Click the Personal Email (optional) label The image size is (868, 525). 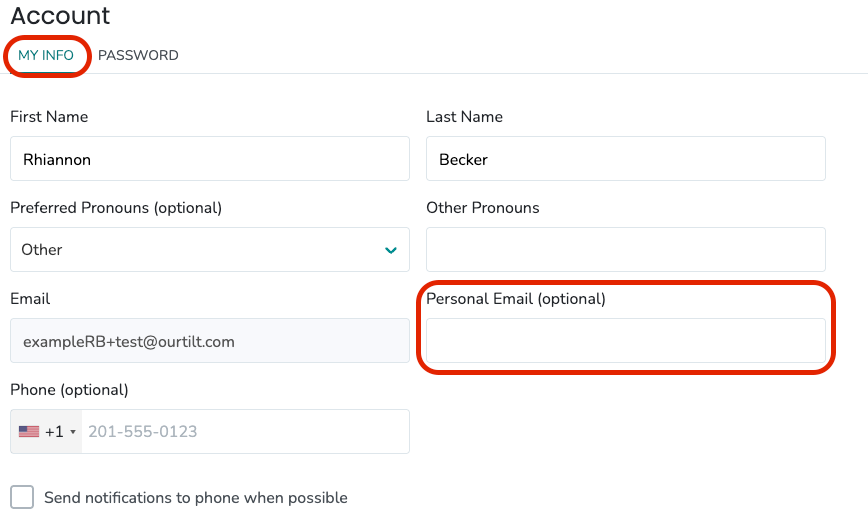tap(516, 299)
